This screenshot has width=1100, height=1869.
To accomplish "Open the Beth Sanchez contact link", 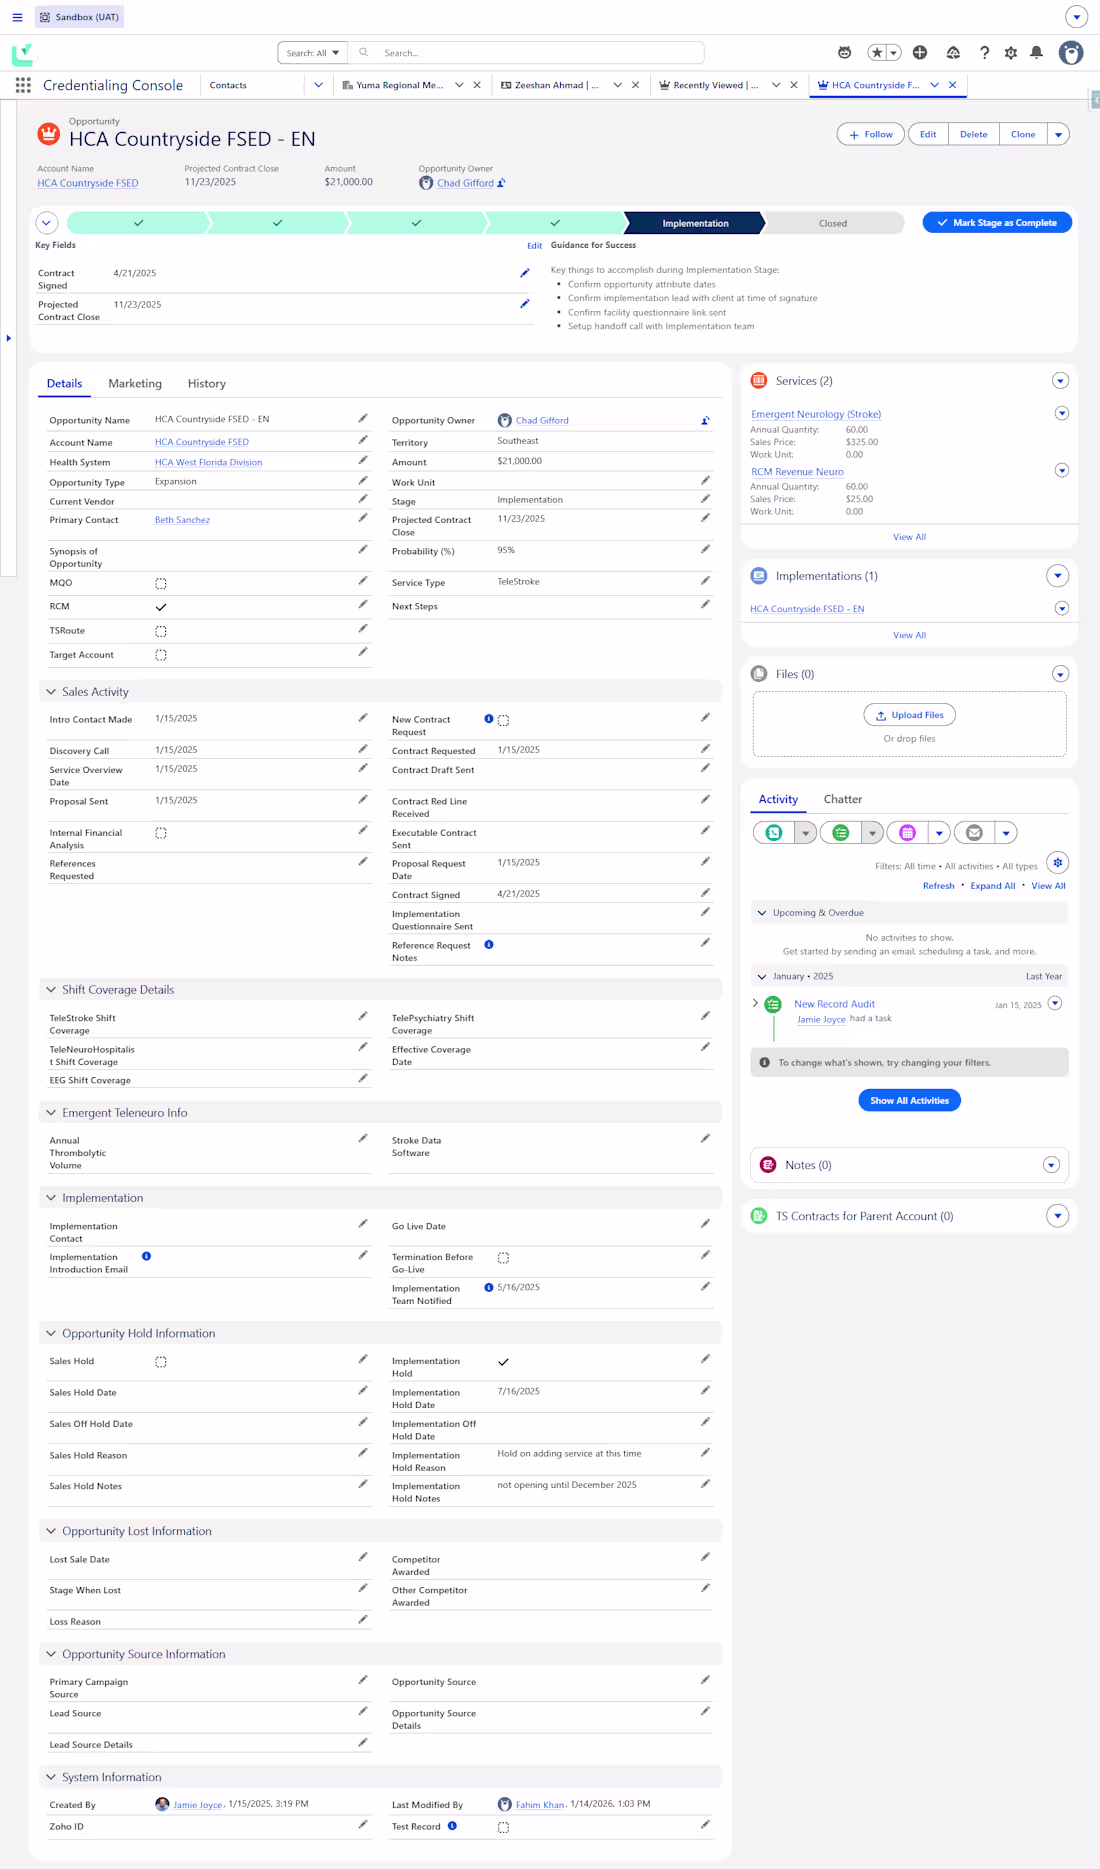I will click(182, 520).
